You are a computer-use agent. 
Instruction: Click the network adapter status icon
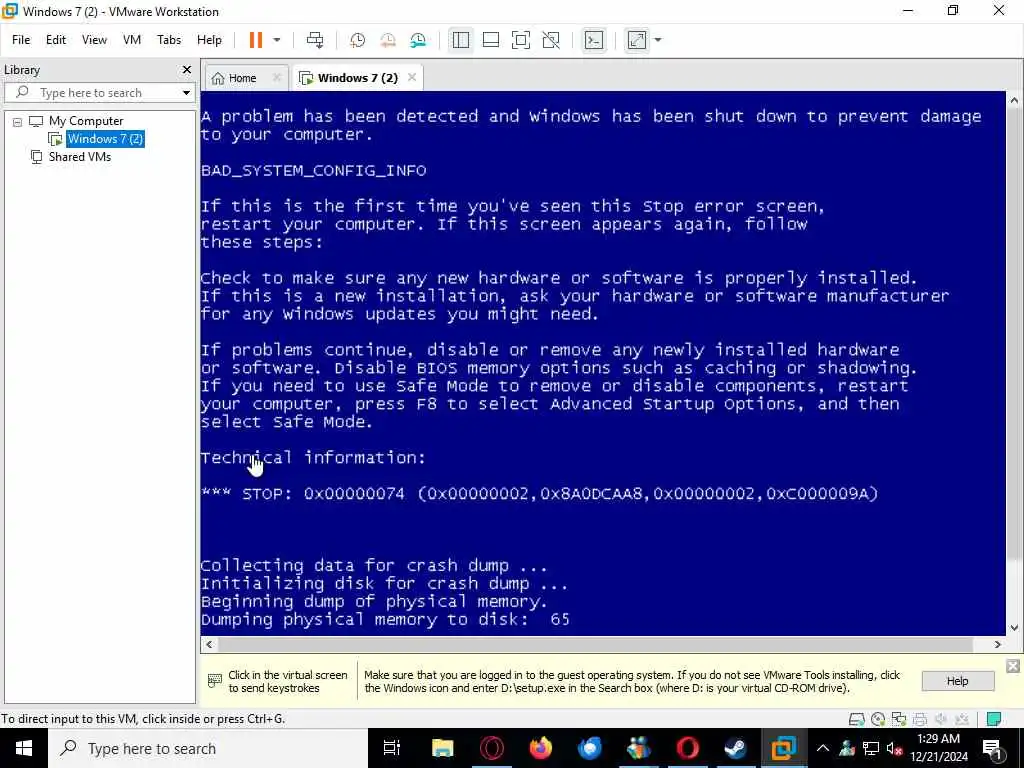pos(899,719)
